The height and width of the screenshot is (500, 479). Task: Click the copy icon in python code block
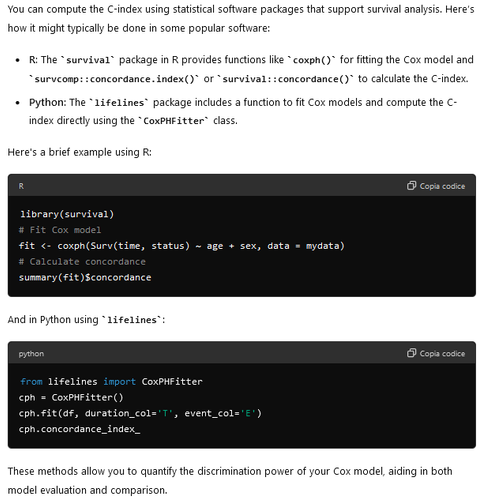(x=411, y=353)
